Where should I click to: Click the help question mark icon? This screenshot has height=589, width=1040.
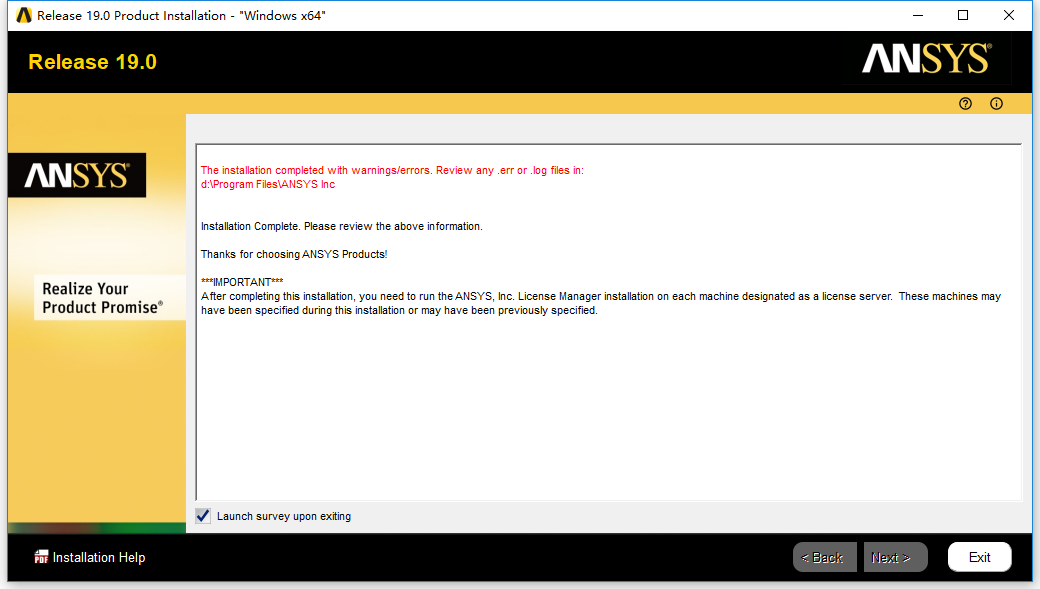pos(965,103)
